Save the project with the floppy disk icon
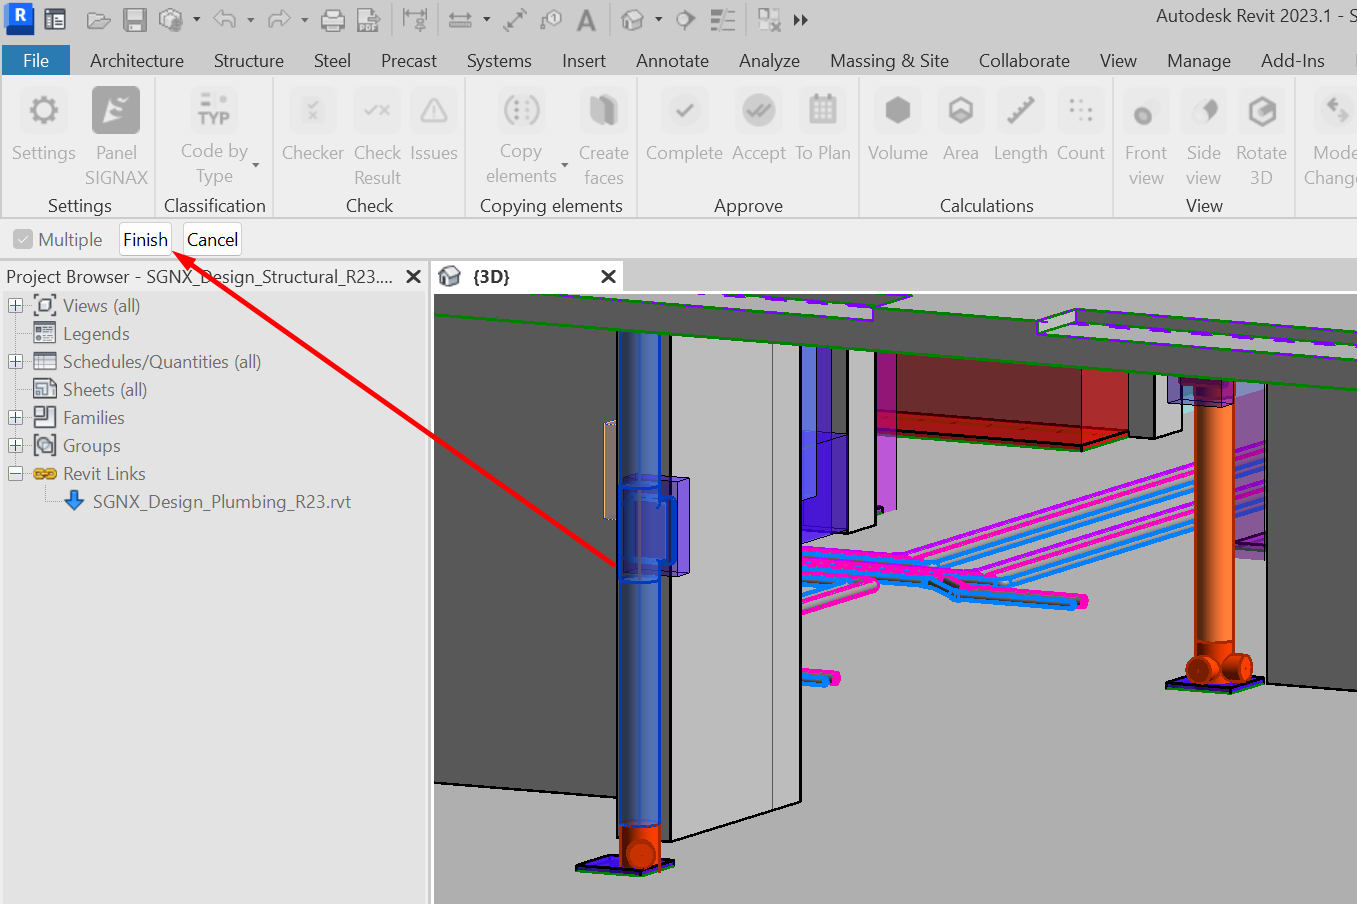 tap(135, 20)
